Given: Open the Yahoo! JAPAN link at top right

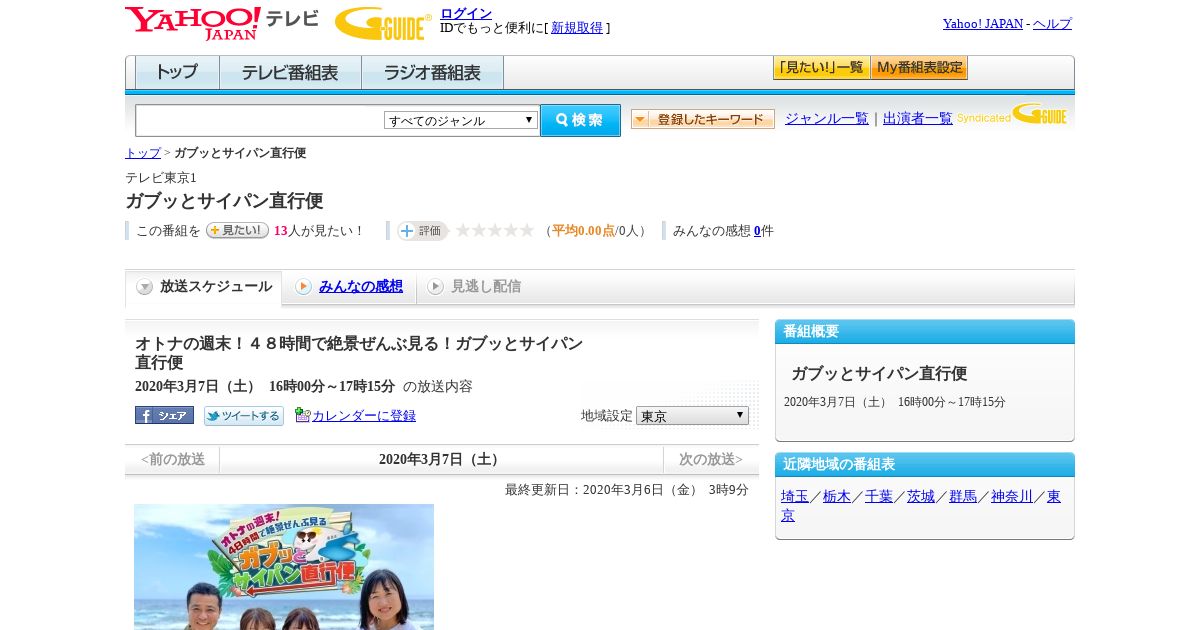Looking at the screenshot, I should pos(983,23).
